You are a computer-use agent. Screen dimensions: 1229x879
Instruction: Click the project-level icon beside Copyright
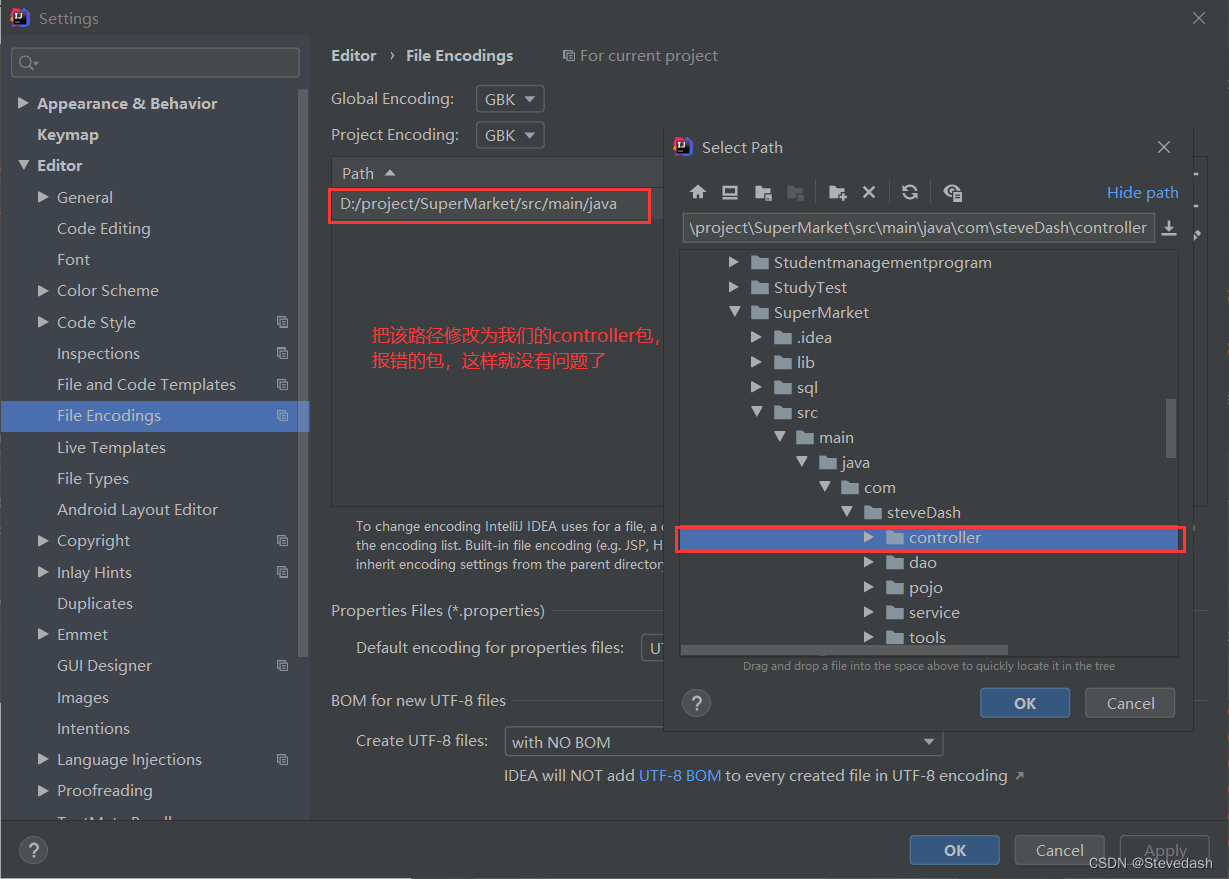pyautogui.click(x=283, y=540)
